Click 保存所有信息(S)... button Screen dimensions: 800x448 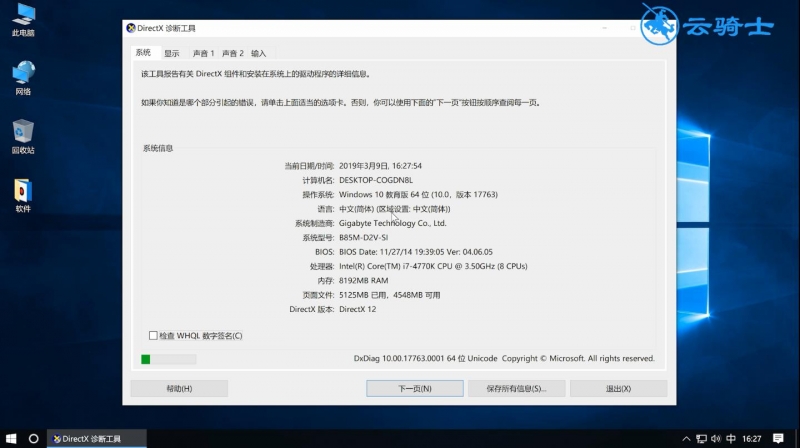coord(516,388)
